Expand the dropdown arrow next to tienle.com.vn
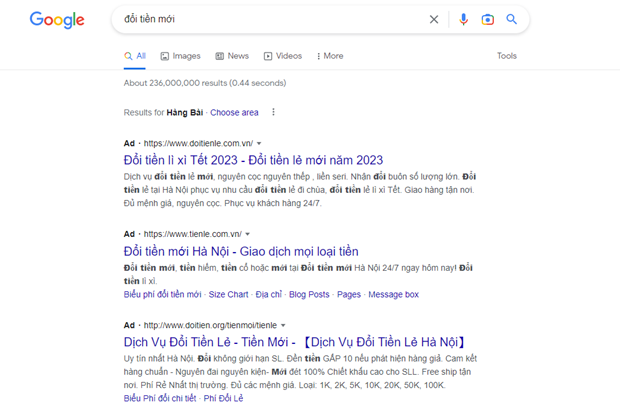The height and width of the screenshot is (411, 620). coord(248,234)
